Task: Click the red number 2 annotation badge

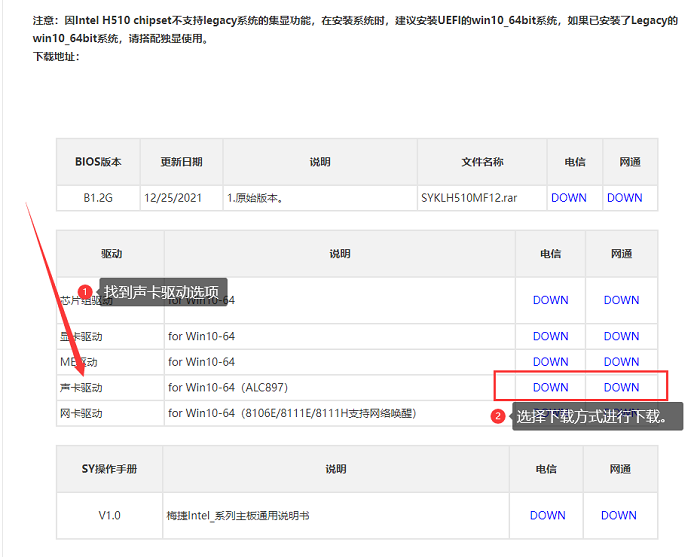Action: point(498,416)
